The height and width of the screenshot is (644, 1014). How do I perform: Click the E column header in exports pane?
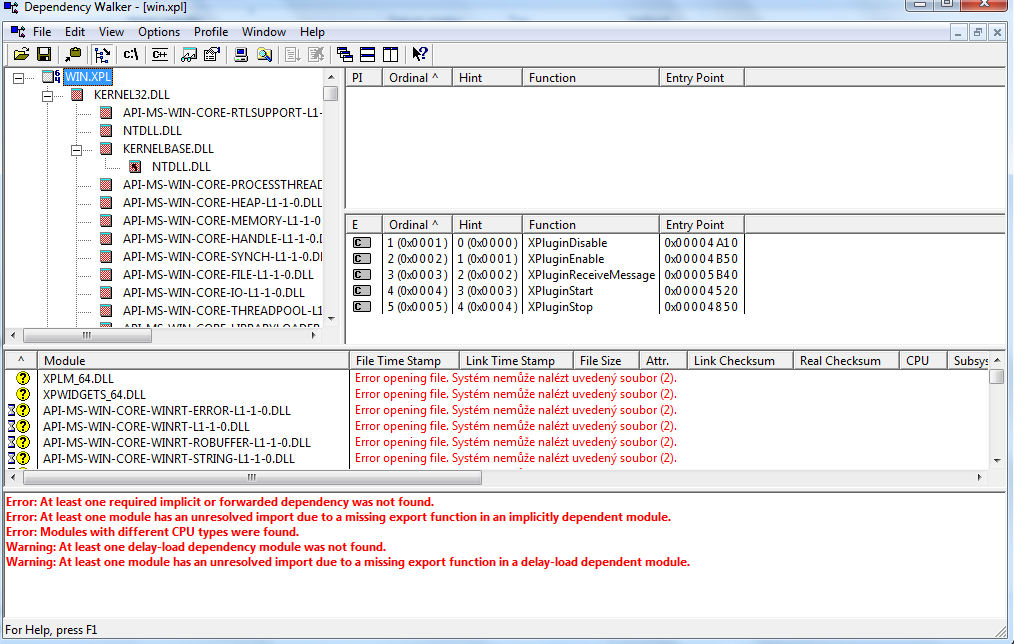(364, 224)
